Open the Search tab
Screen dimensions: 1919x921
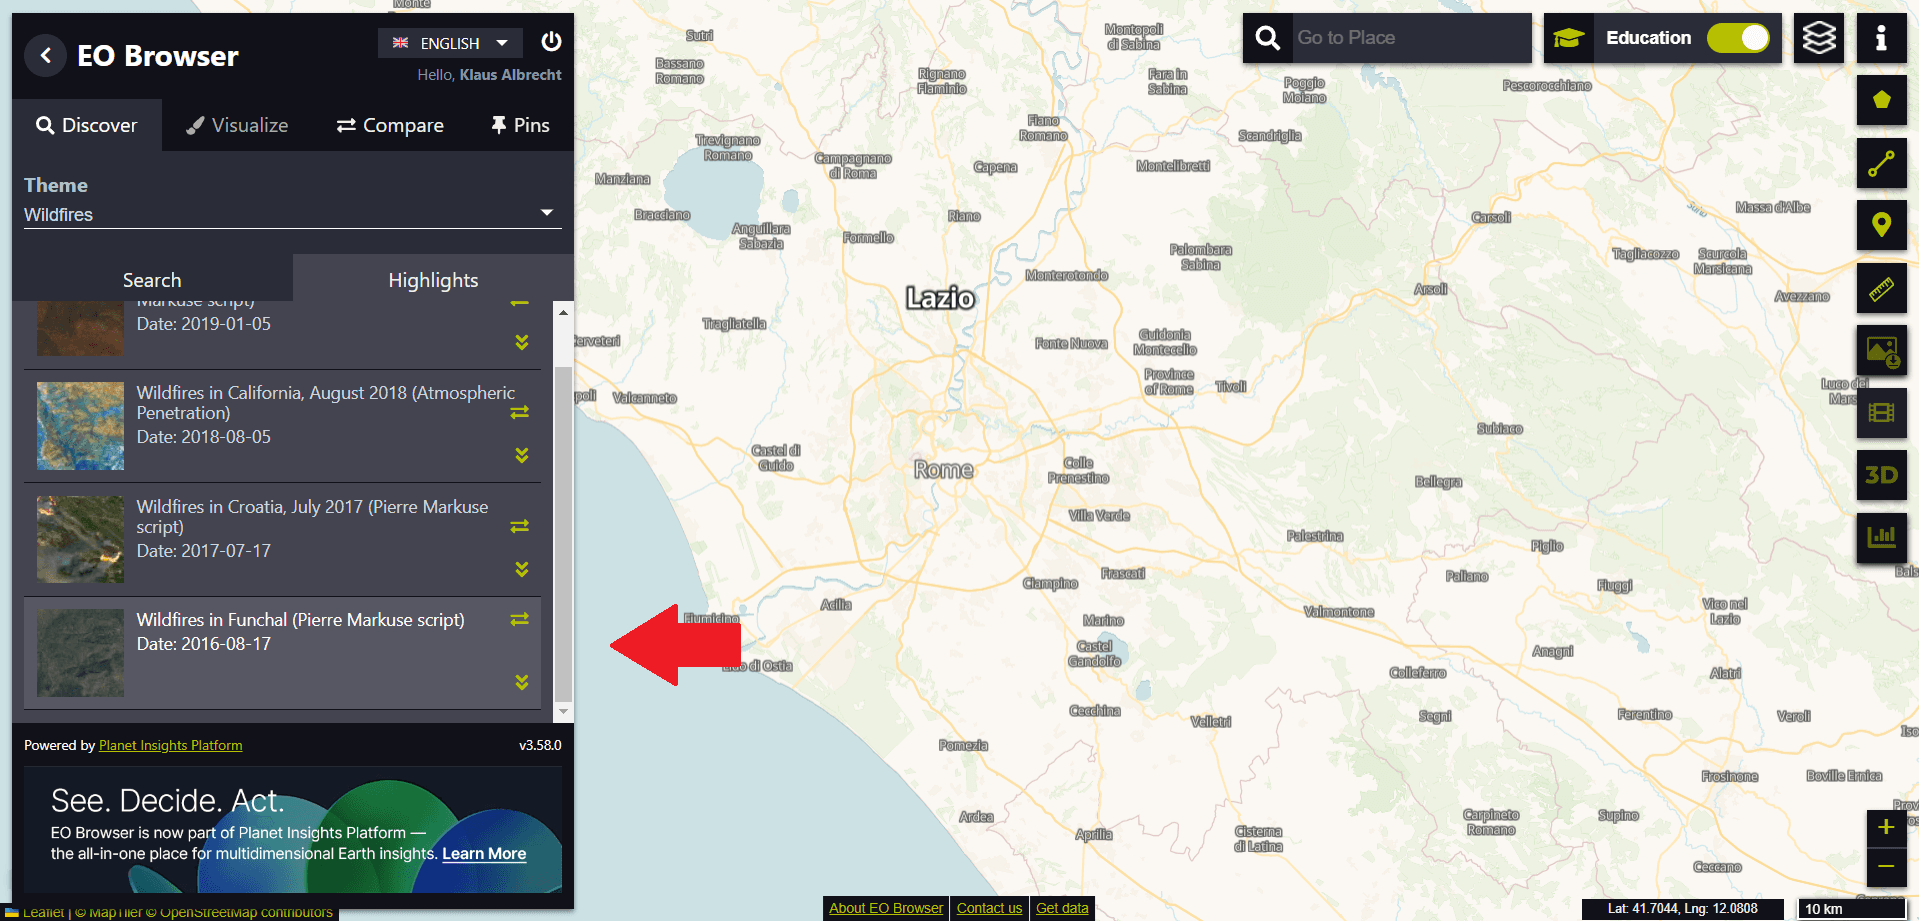pyautogui.click(x=152, y=280)
